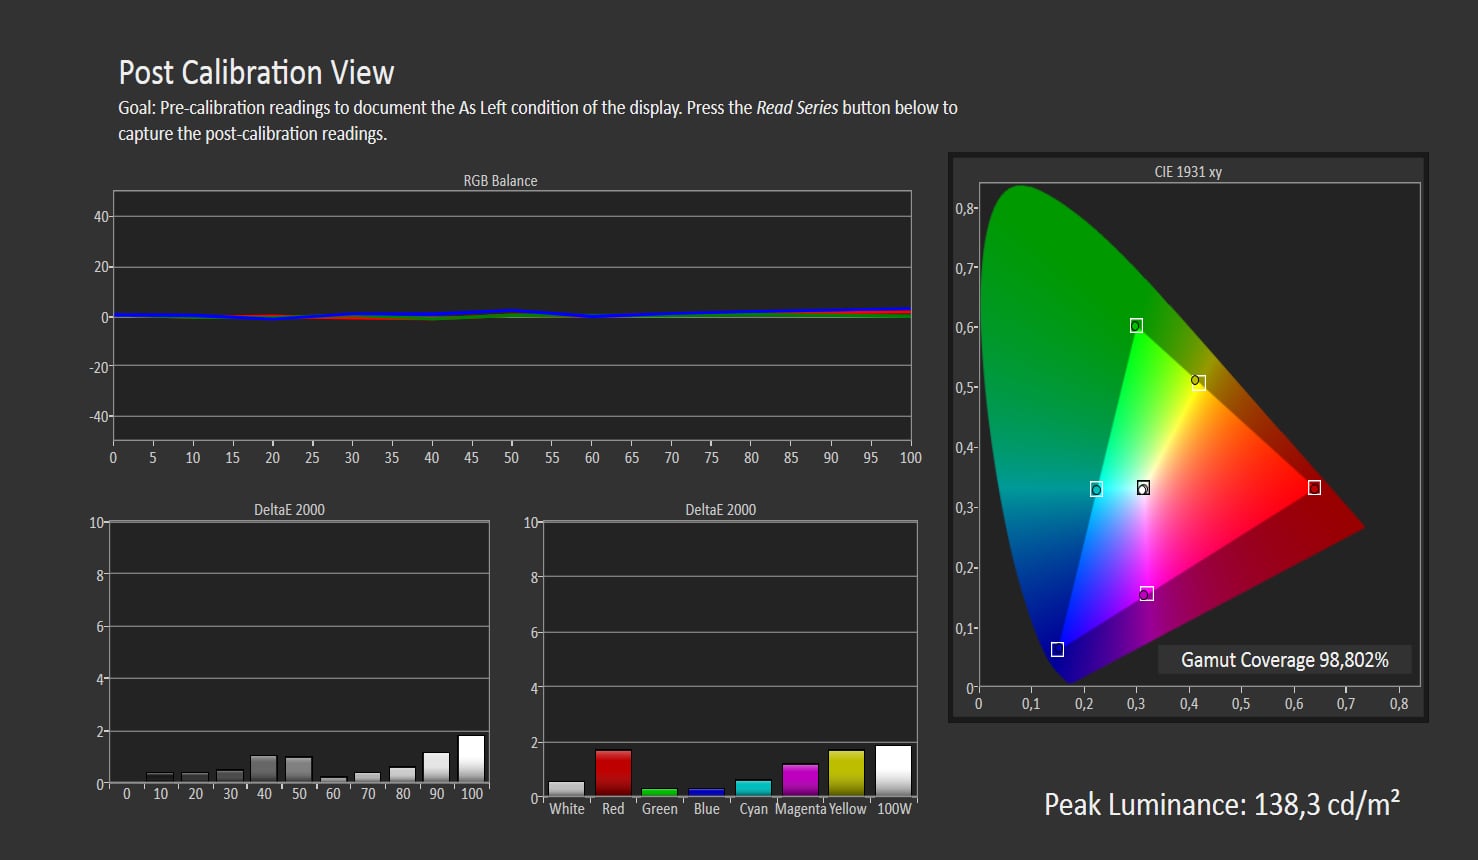The width and height of the screenshot is (1478, 860).
Task: Click the Gamut Coverage 98,802% label
Action: point(1285,660)
